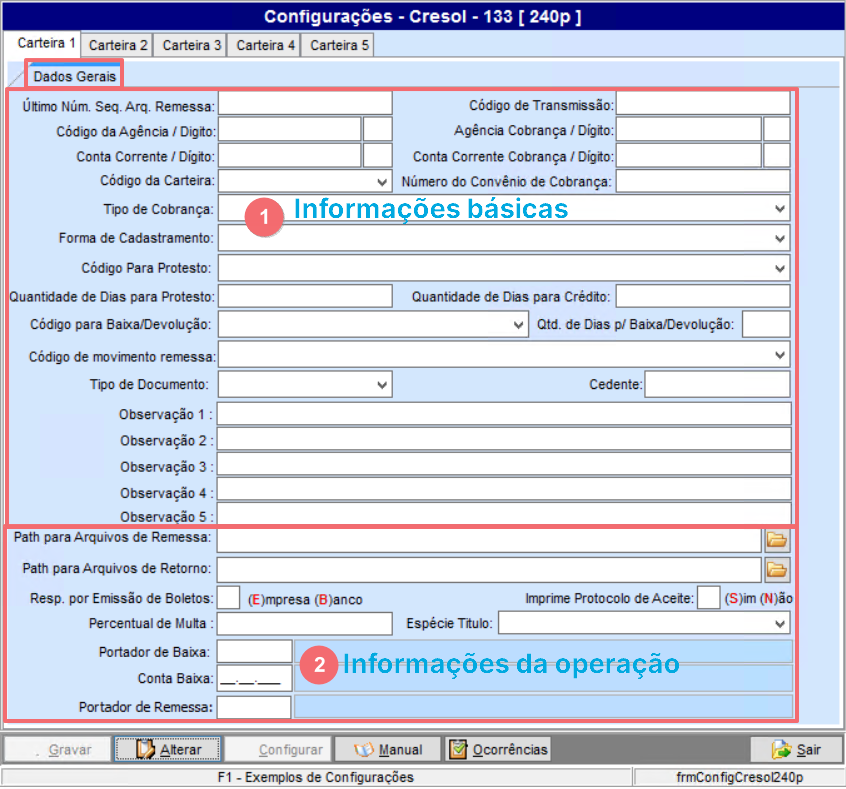The image size is (846, 789).
Task: Switch to the Carteira 3 tab
Action: coord(192,45)
